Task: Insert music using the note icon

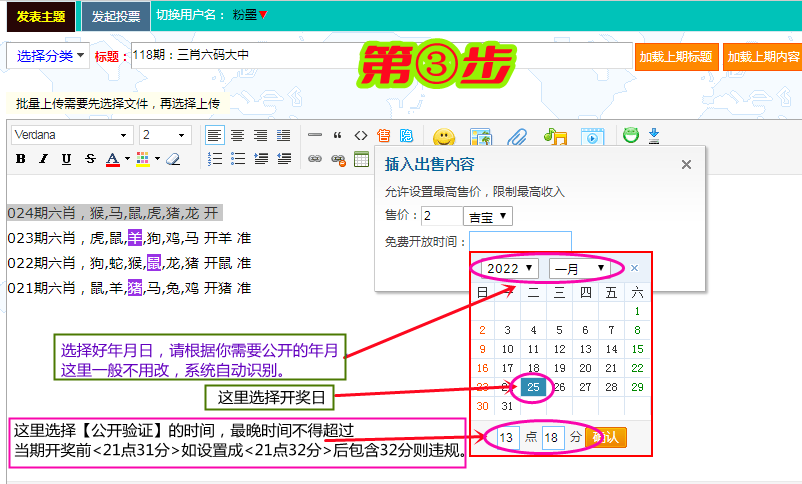Action: click(555, 137)
